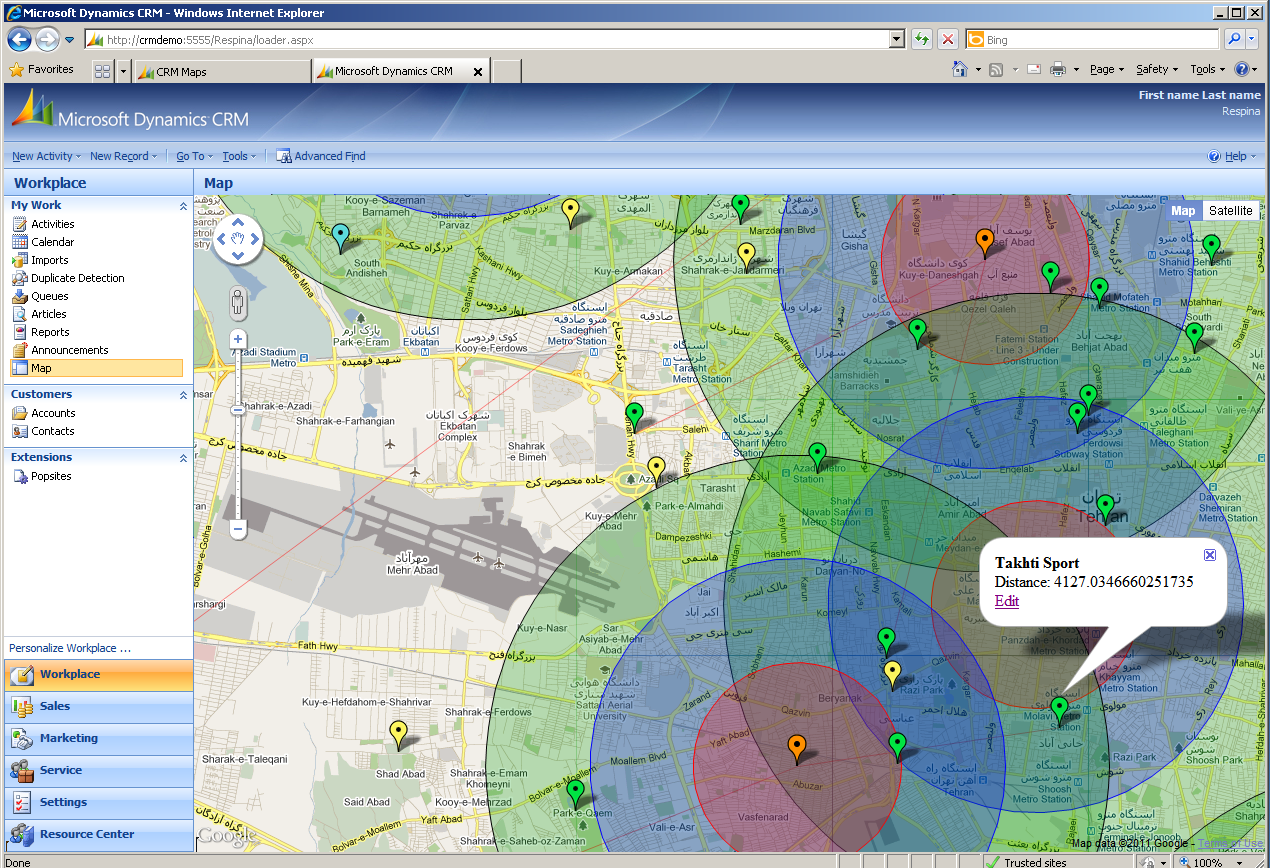Collapse the Customers section
Screen dimensions: 1270x868
[183, 395]
